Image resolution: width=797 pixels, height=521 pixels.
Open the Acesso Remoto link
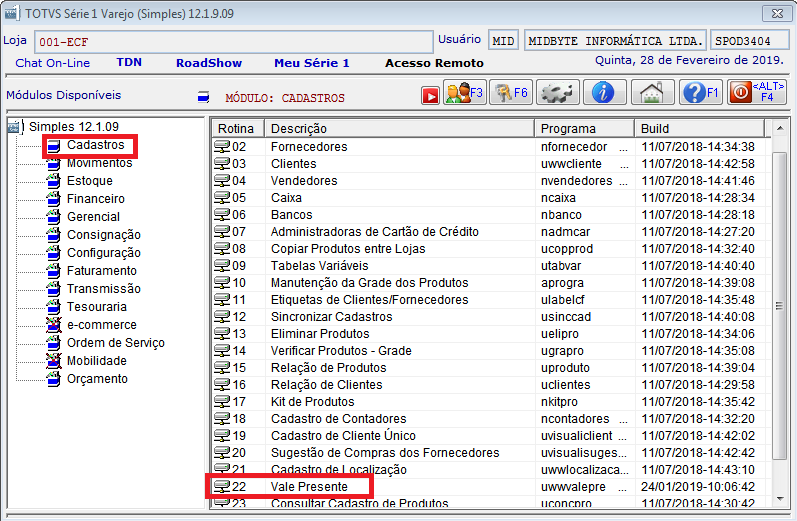pyautogui.click(x=434, y=63)
